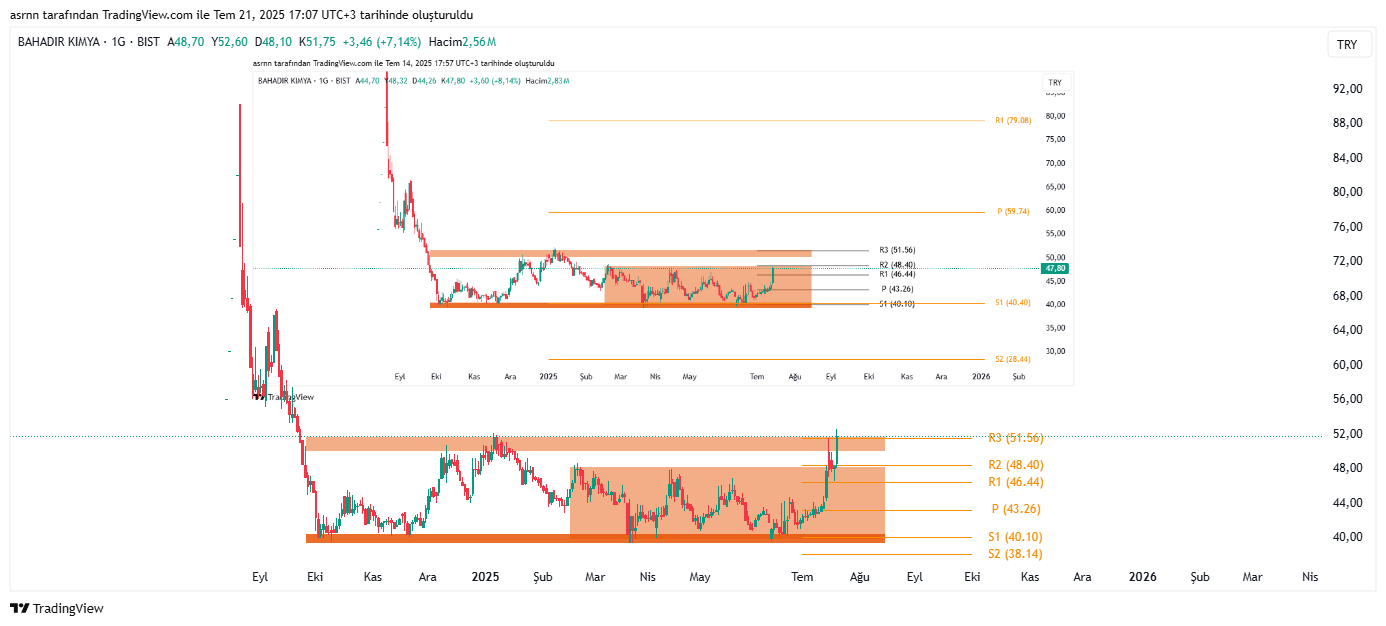Click the P (59.74) label in the inset chart
This screenshot has width=1386, height=626.
pos(1013,212)
